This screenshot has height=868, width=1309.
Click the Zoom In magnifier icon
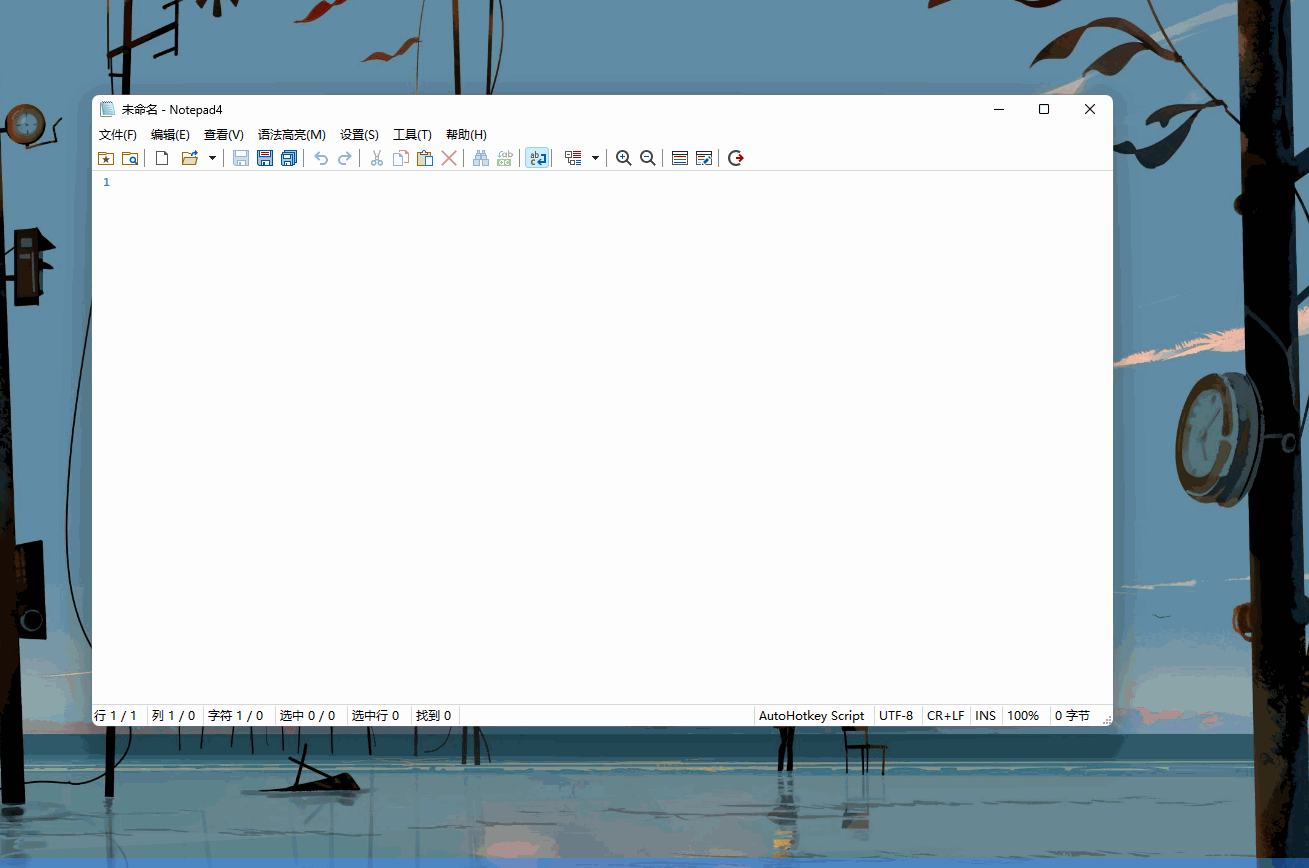[x=623, y=158]
